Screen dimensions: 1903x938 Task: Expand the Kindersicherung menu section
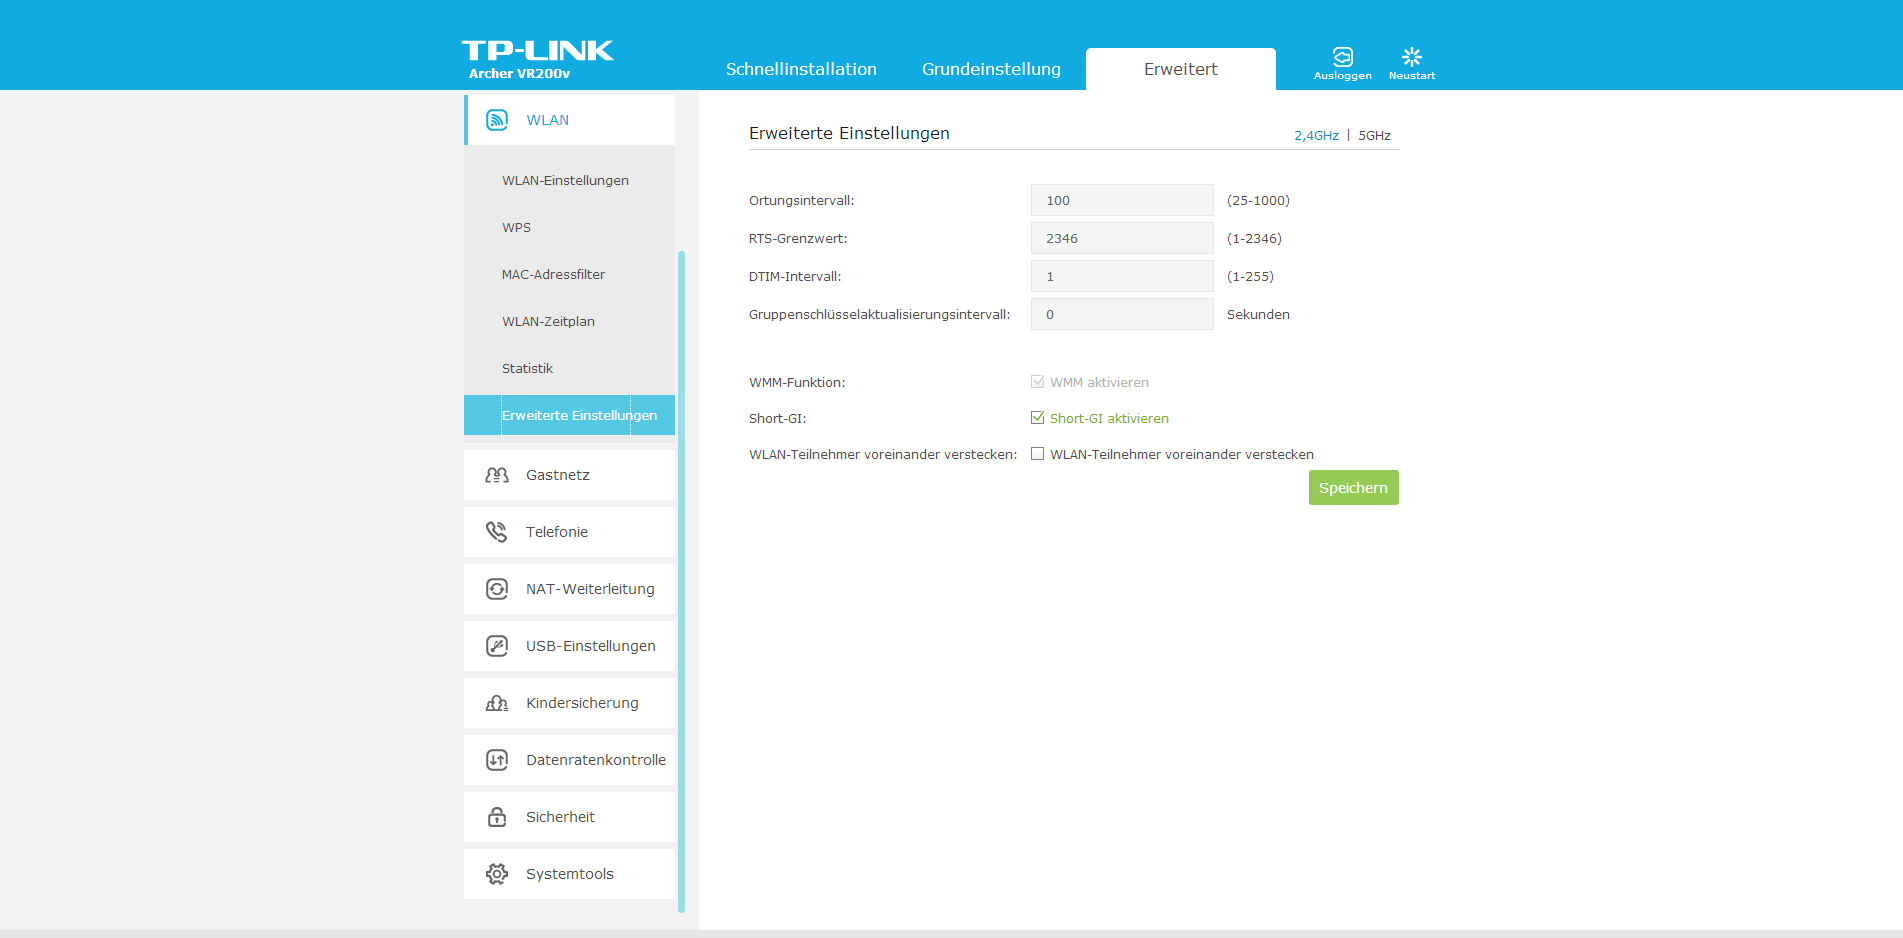pos(581,703)
